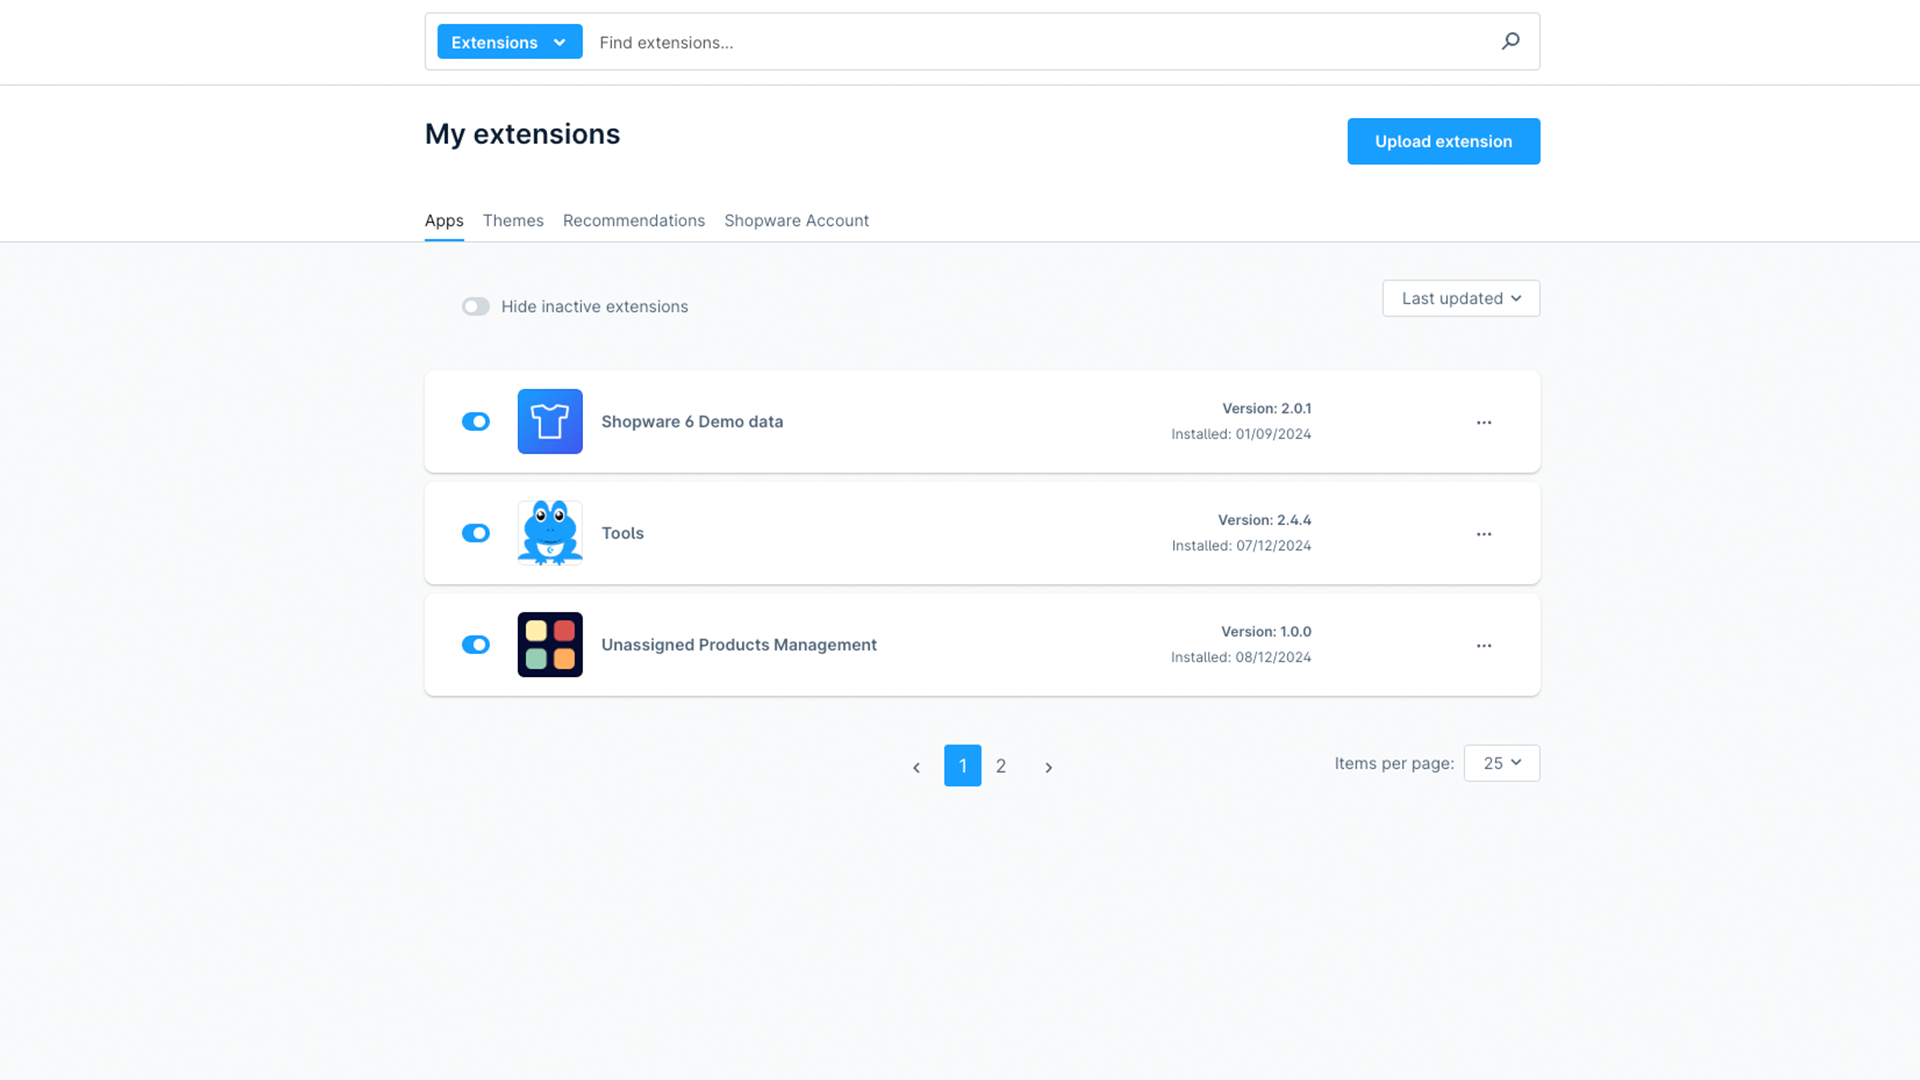
Task: Click the Shopware 6 Demo data app icon
Action: [549, 421]
